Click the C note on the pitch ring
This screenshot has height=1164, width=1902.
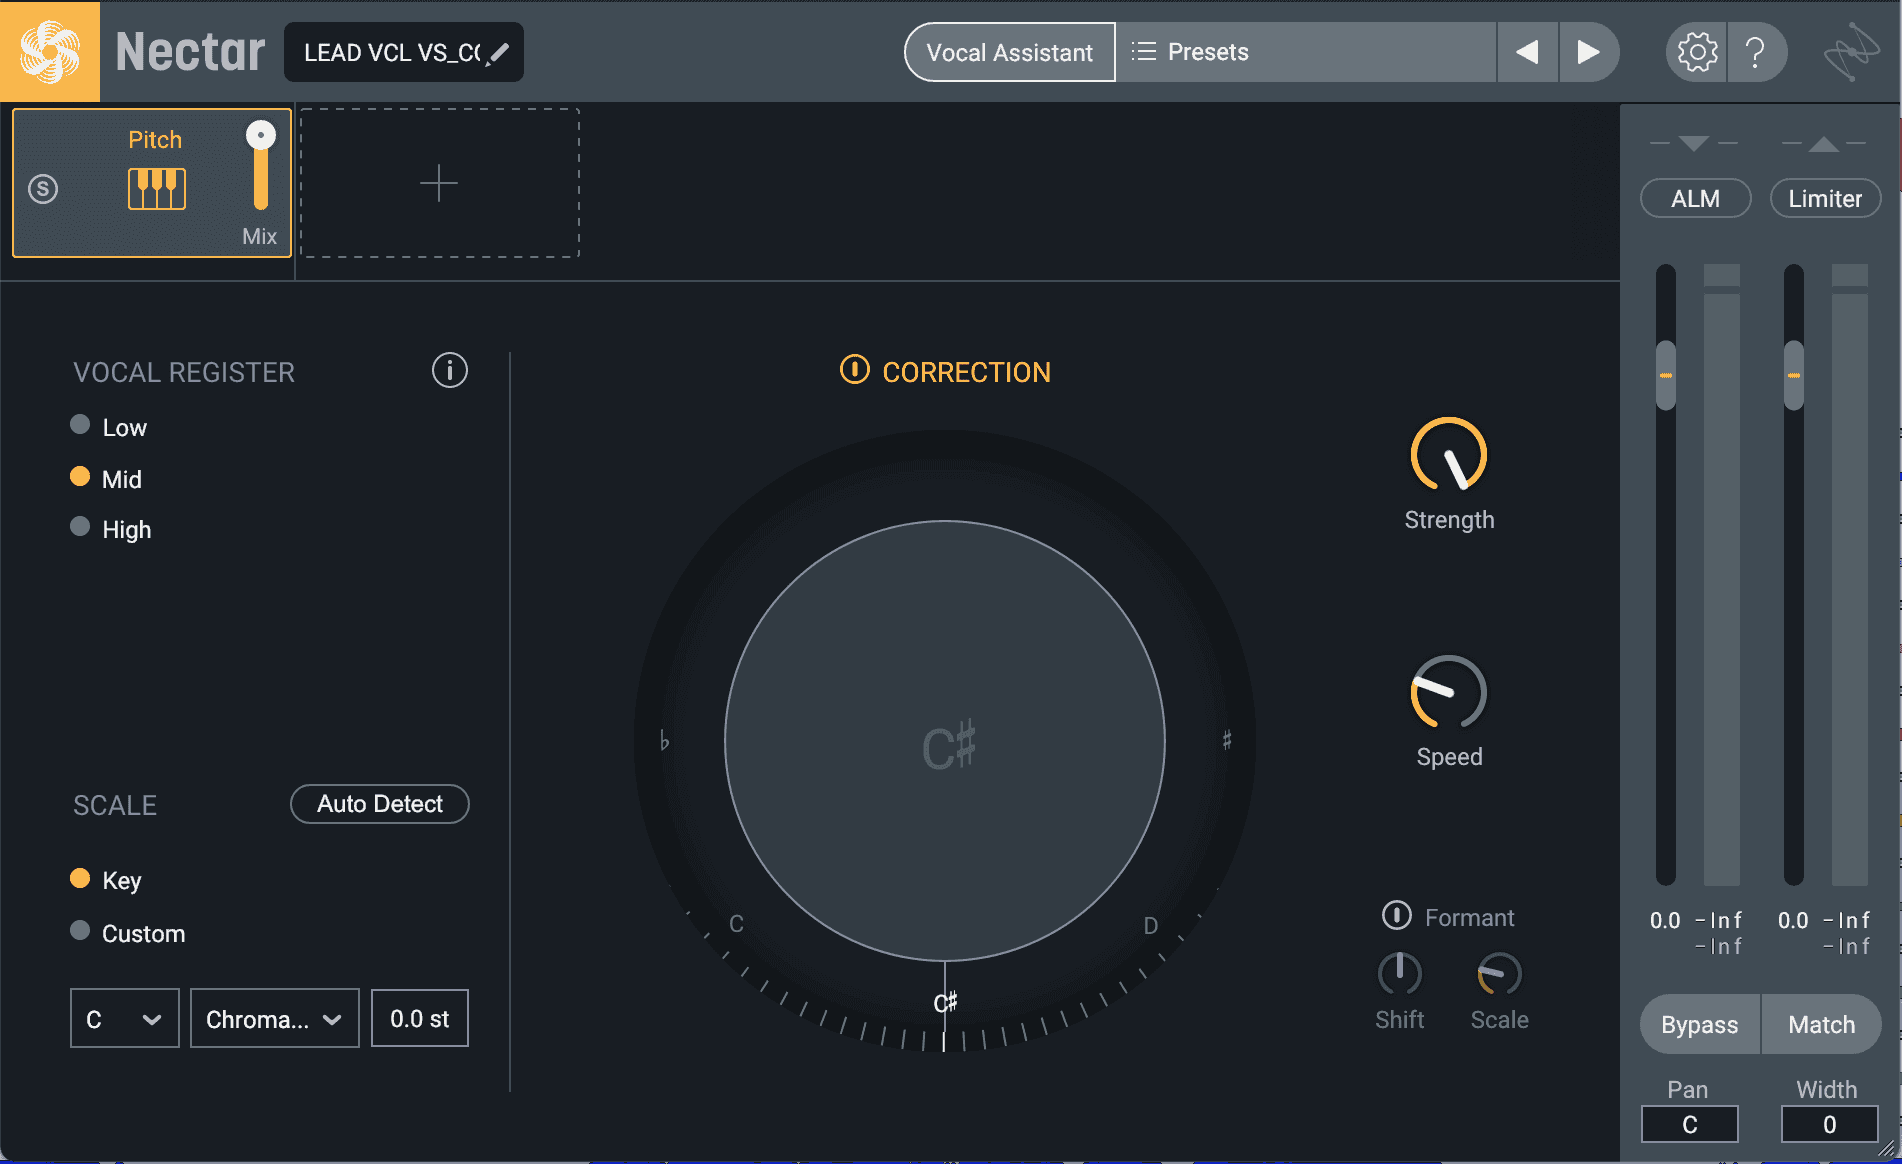tap(736, 924)
